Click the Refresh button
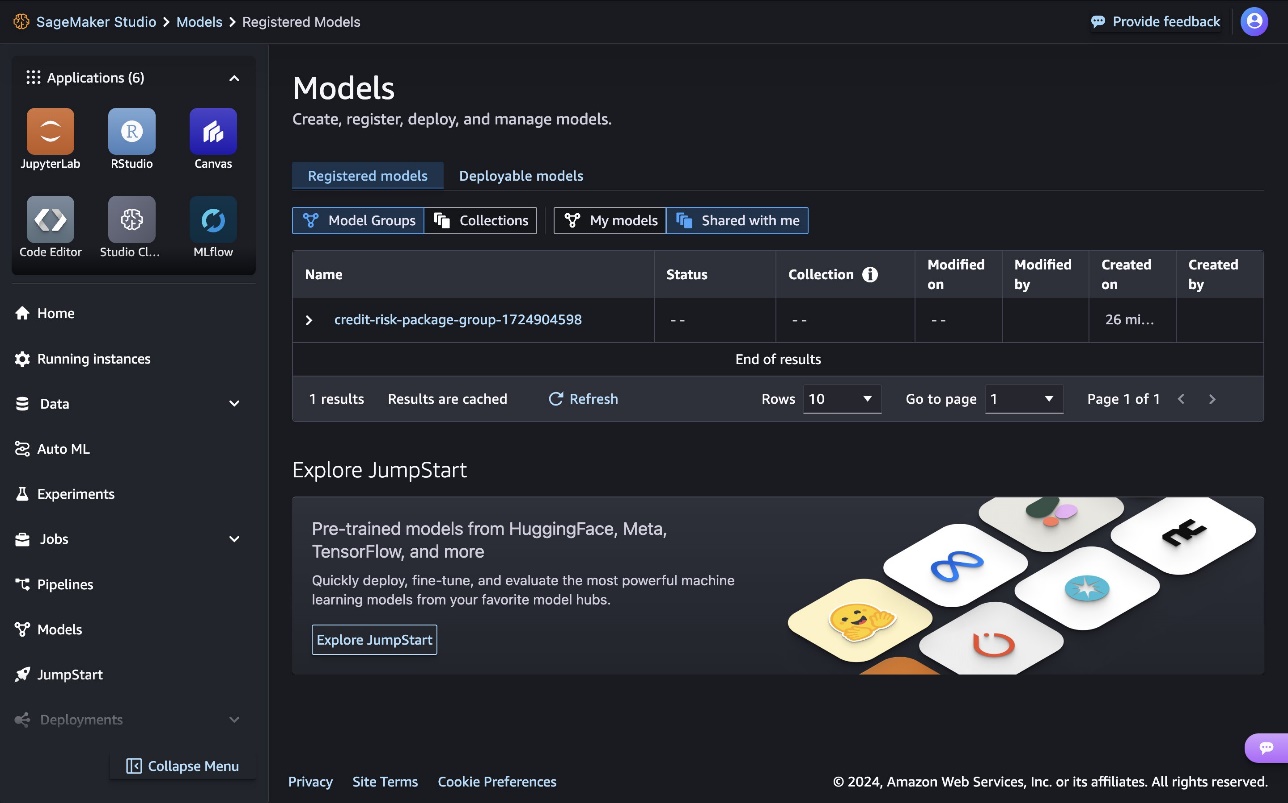 [x=583, y=399]
